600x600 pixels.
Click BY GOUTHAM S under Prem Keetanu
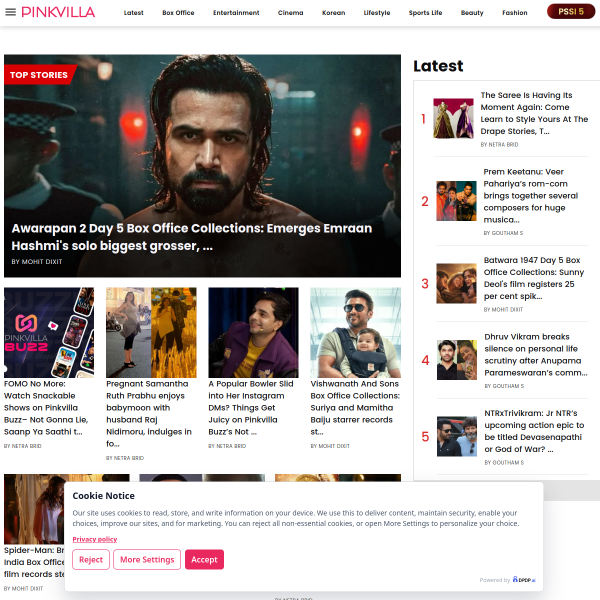click(503, 233)
